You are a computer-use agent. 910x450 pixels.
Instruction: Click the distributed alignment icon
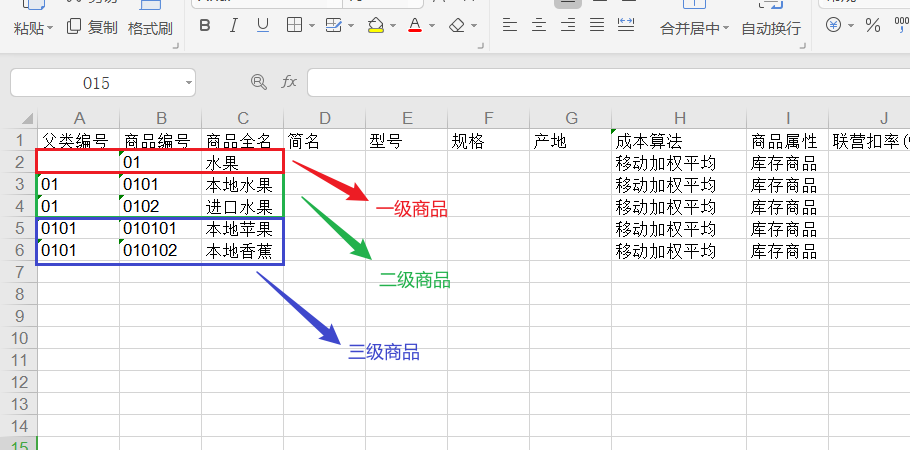tap(627, 25)
